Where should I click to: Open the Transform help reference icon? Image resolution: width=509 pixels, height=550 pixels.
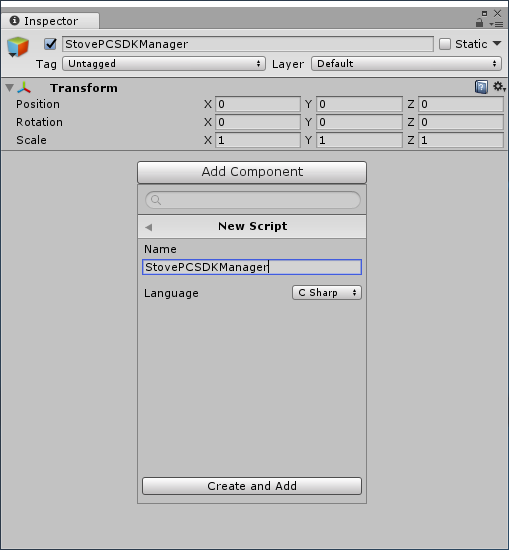(x=481, y=87)
